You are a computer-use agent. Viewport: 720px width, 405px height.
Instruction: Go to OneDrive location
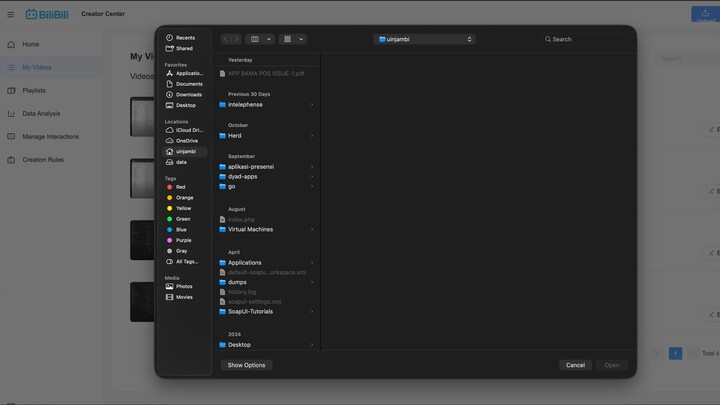pos(186,141)
